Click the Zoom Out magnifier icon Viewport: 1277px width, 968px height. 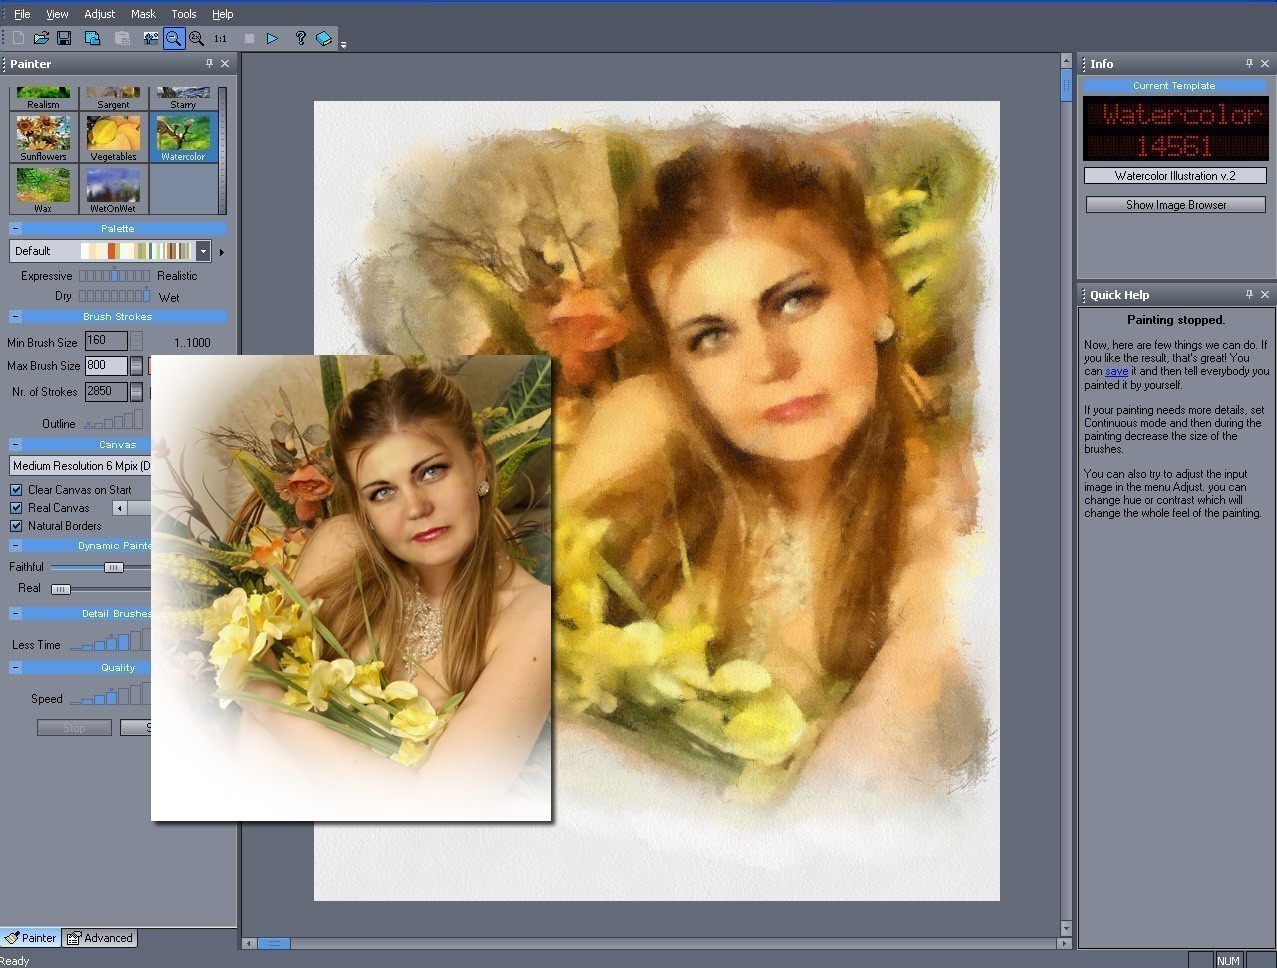click(x=173, y=38)
